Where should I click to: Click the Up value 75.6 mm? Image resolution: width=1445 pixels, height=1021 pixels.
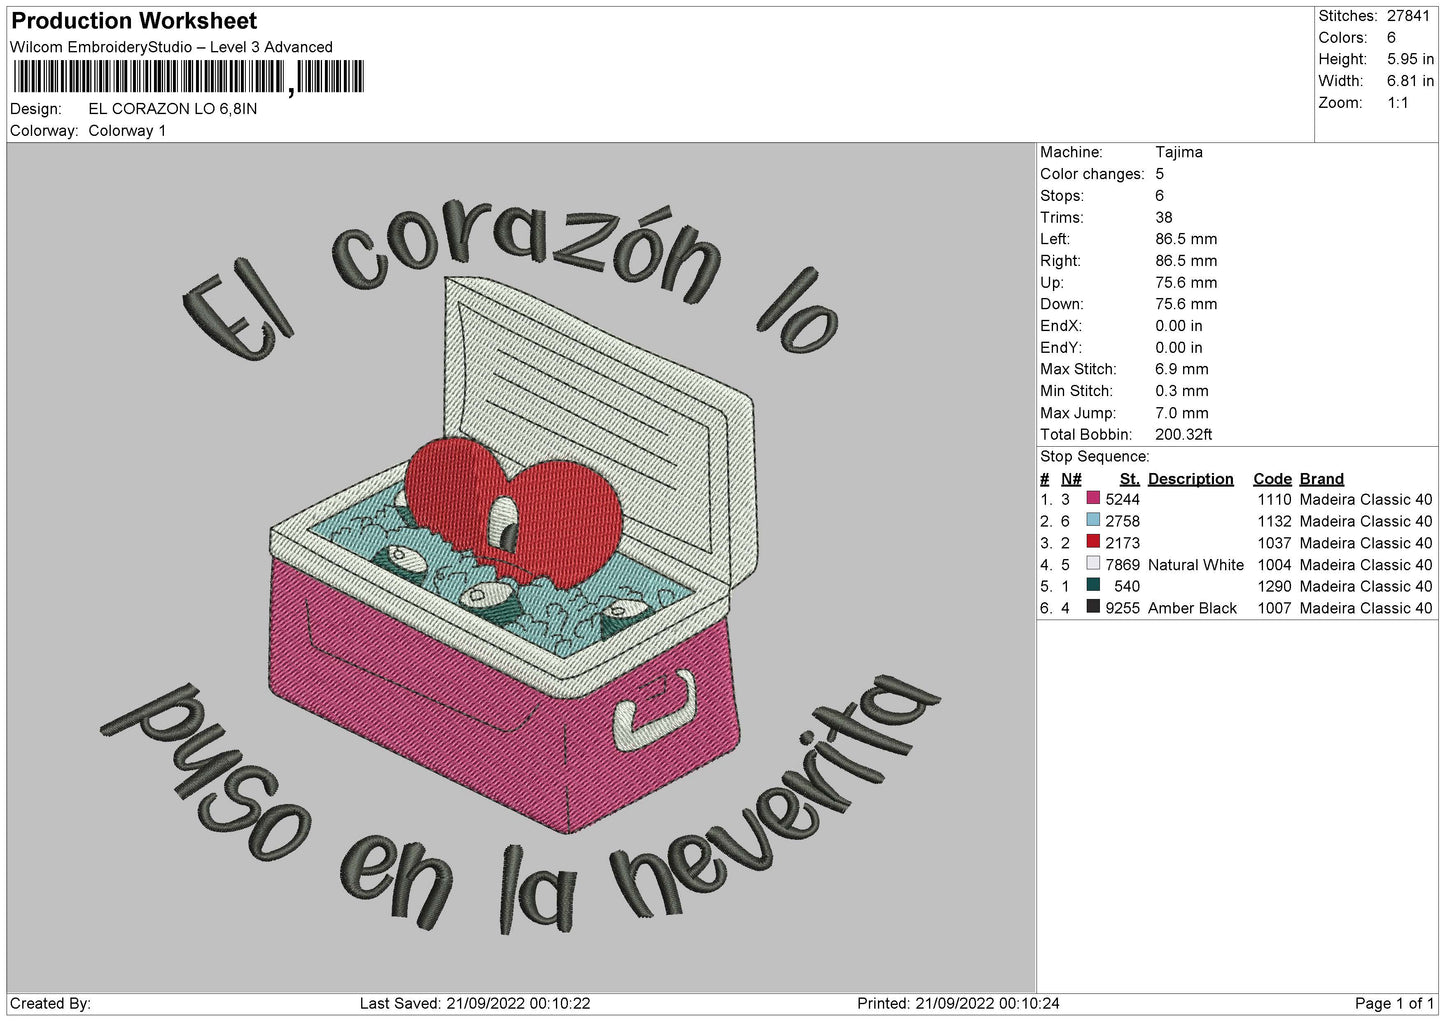click(x=1186, y=282)
